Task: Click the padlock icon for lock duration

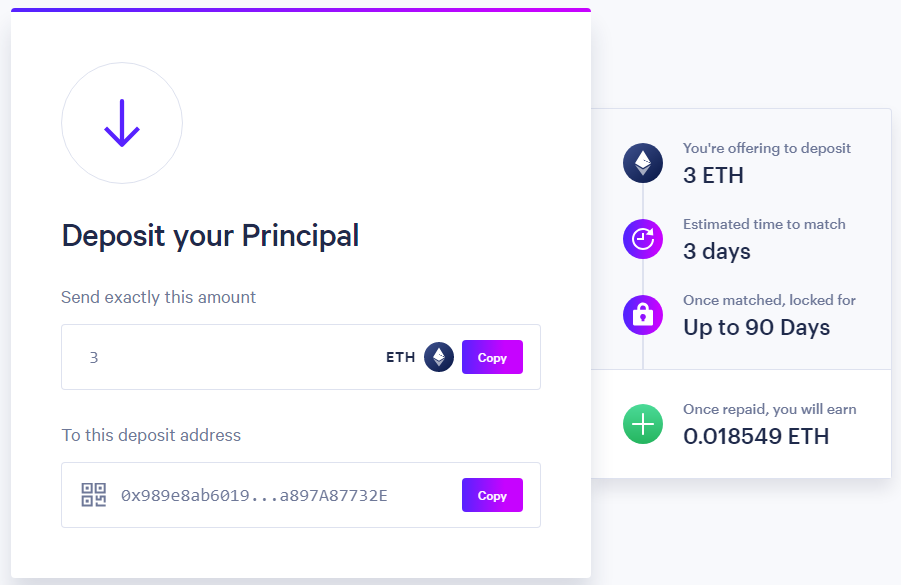Action: coord(643,315)
